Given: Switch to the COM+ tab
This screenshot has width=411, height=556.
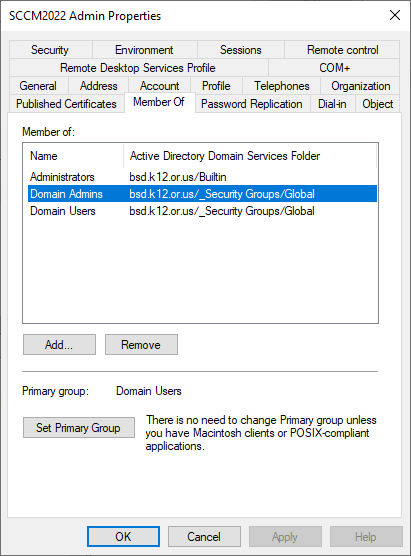Looking at the screenshot, I should 334,68.
